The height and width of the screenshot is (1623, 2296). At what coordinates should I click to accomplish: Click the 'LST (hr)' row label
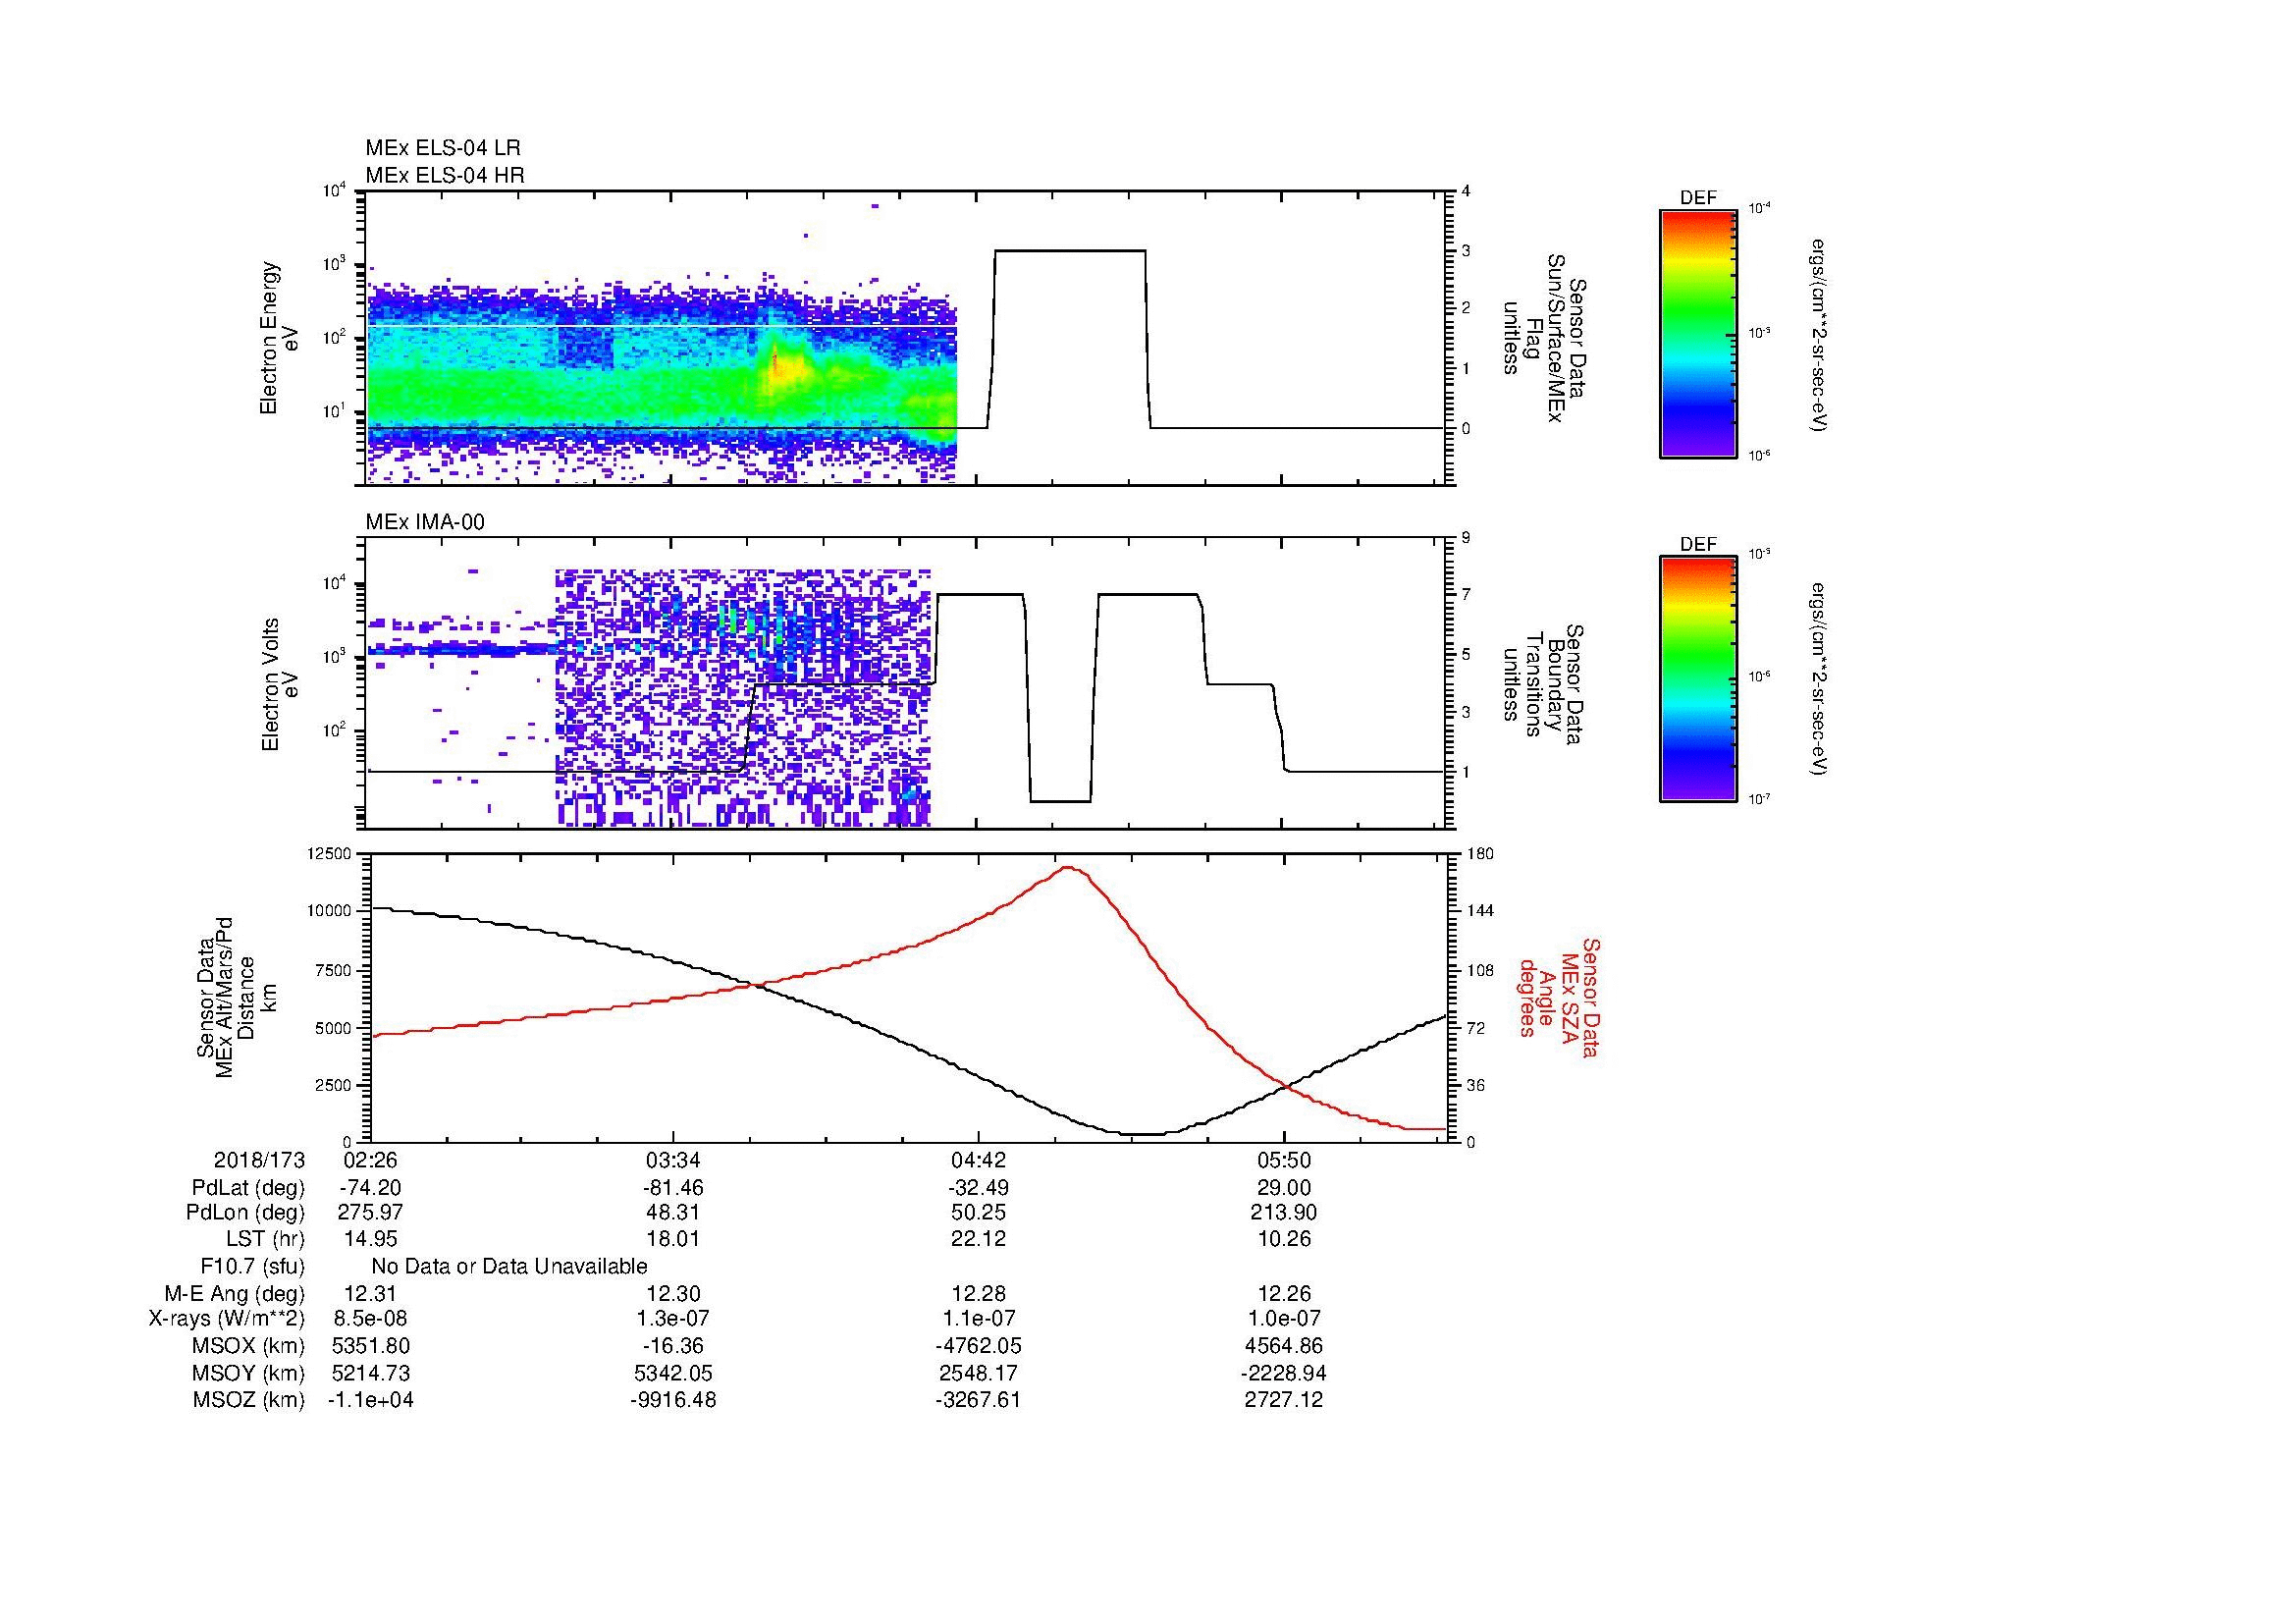[x=265, y=1239]
